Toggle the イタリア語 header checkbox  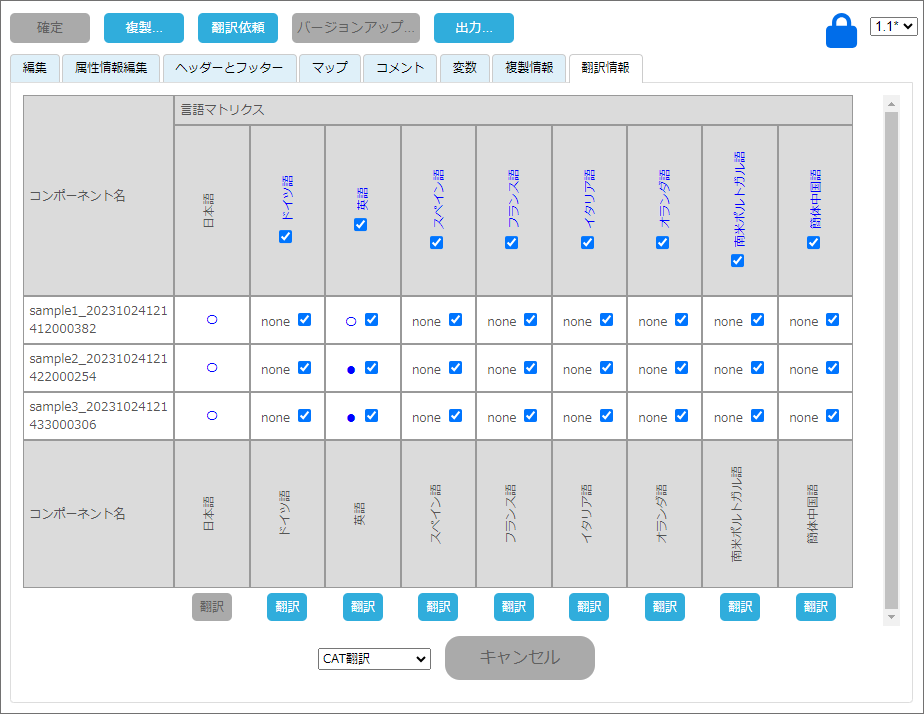[x=588, y=243]
